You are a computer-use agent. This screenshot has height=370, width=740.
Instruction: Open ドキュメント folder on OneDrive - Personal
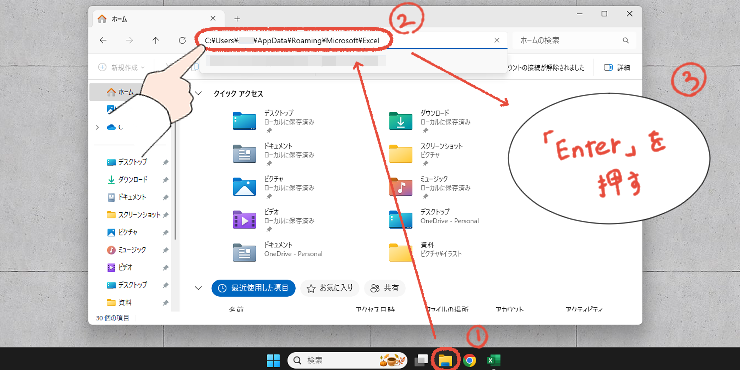pyautogui.click(x=278, y=252)
